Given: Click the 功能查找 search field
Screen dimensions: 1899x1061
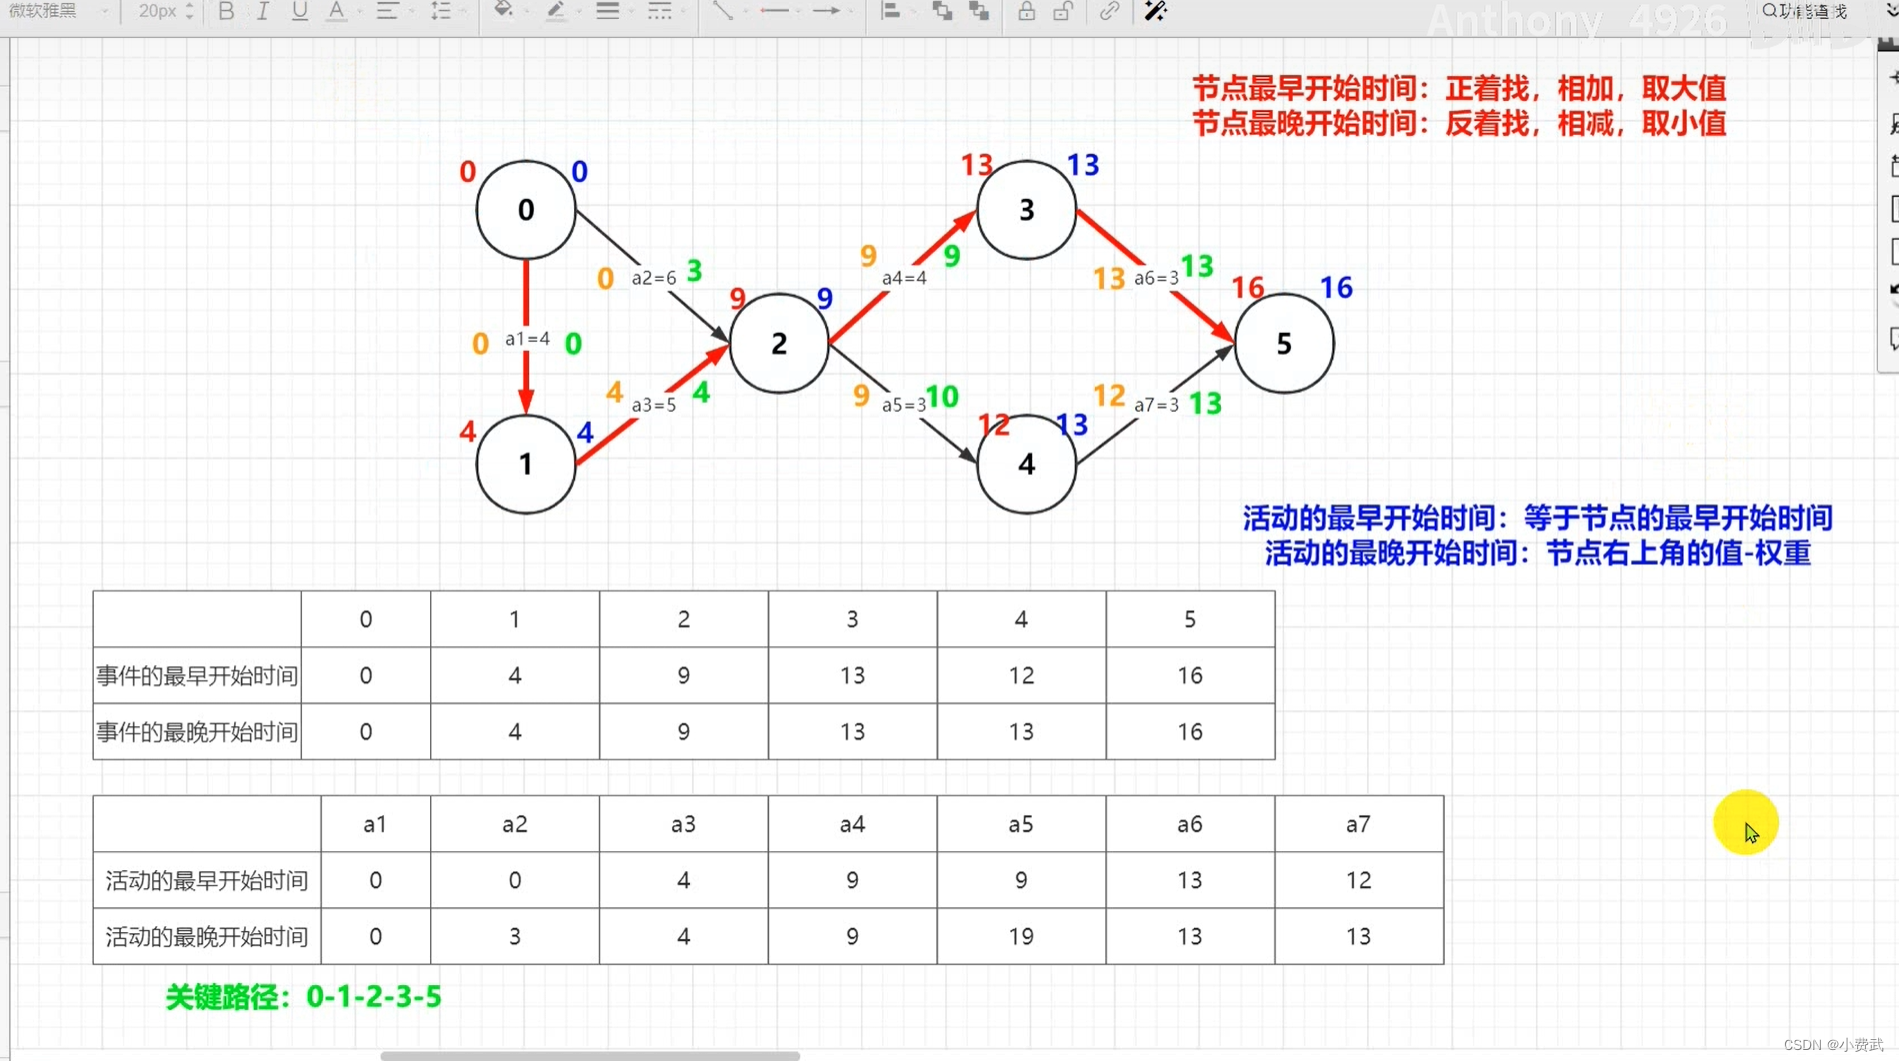Looking at the screenshot, I should tap(1805, 11).
